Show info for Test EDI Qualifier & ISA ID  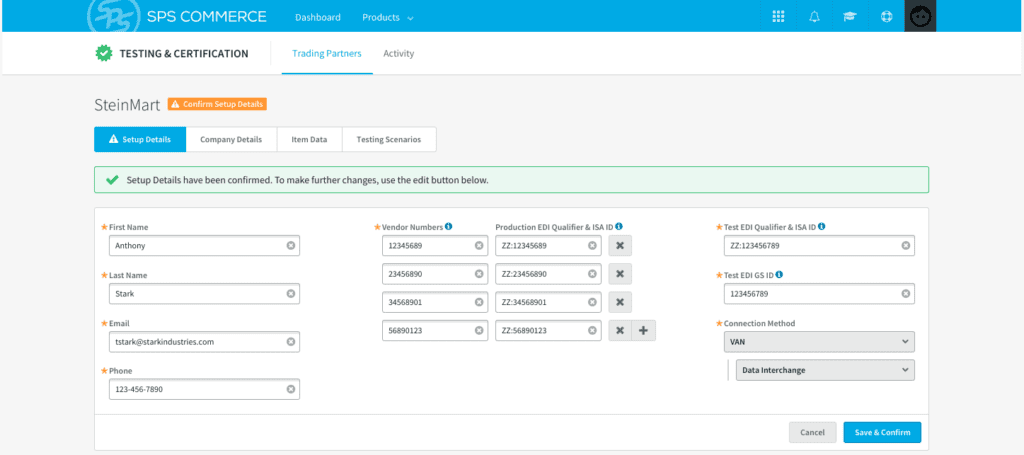[822, 227]
